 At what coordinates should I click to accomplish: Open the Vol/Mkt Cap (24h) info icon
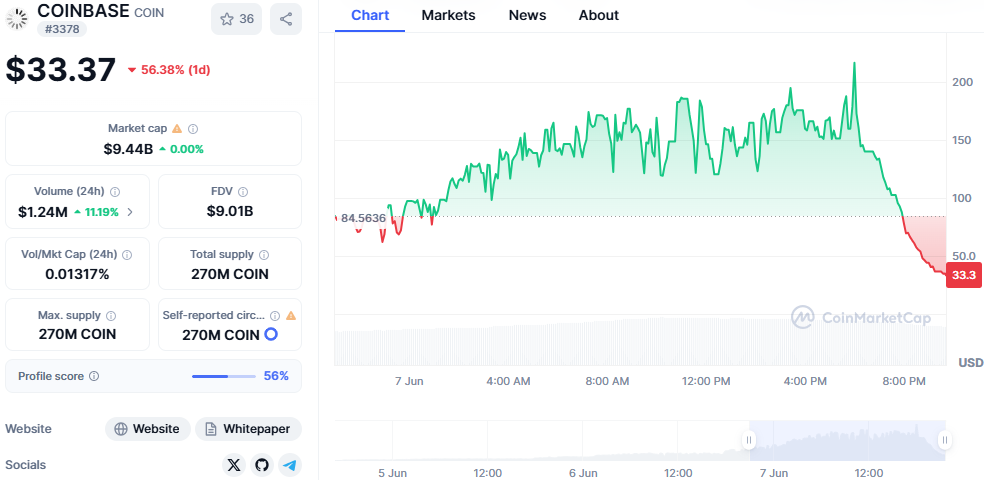click(127, 255)
